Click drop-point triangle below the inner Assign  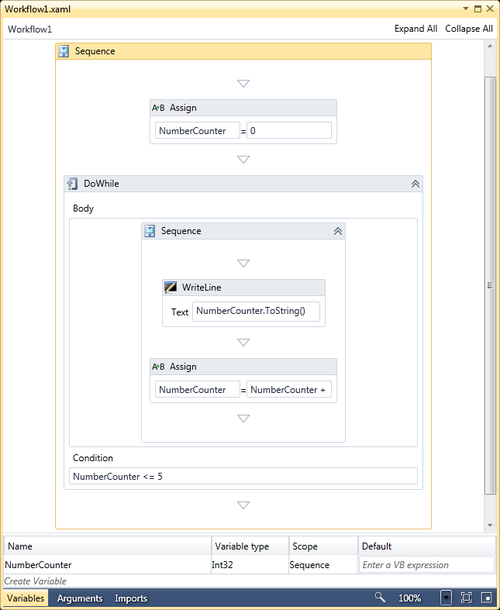click(243, 418)
